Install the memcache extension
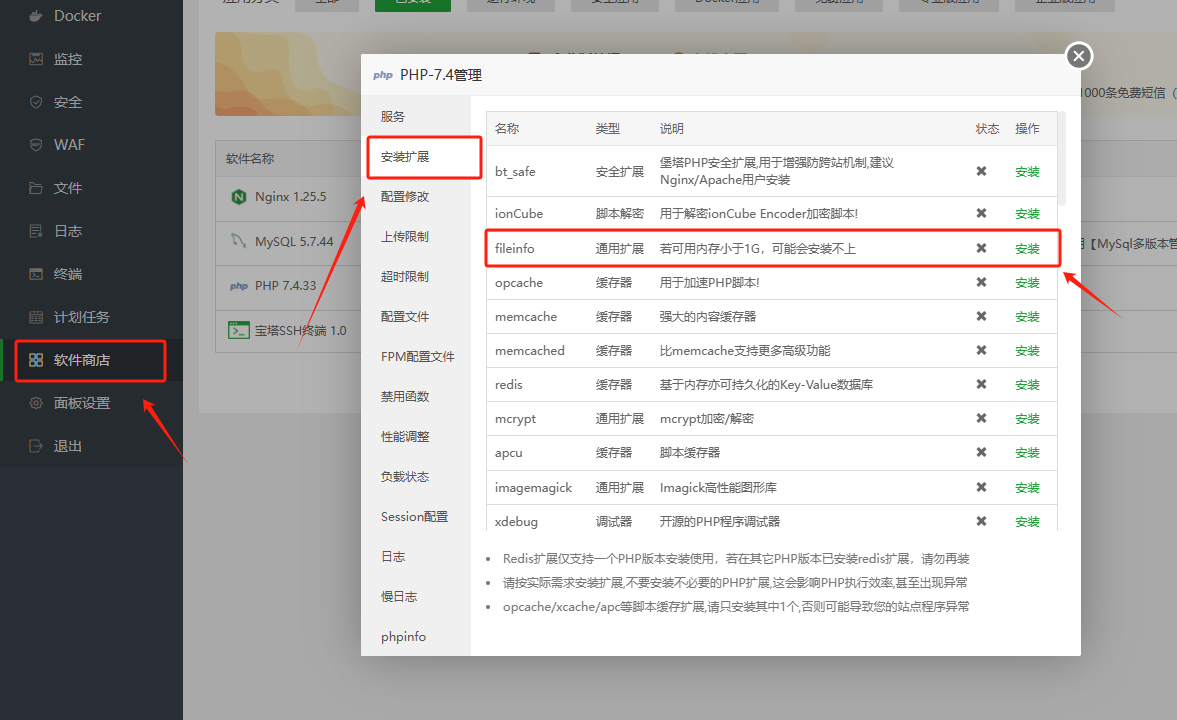 point(1027,317)
